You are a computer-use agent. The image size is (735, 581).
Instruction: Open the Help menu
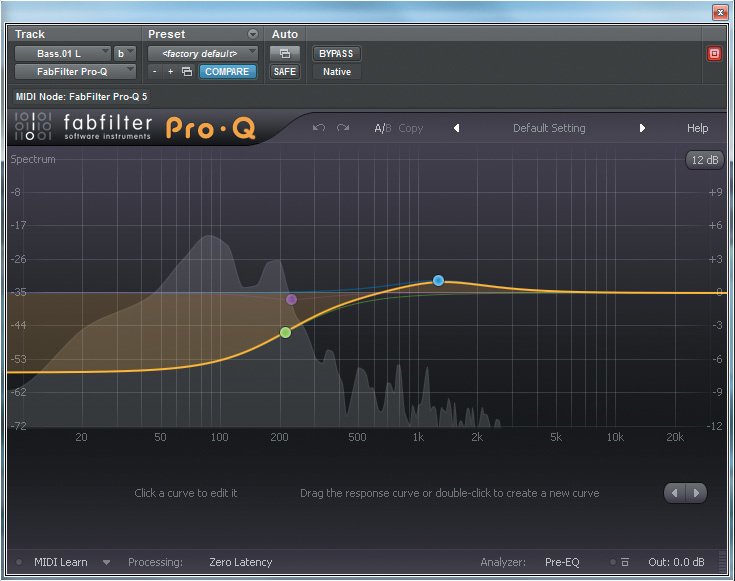pos(697,128)
